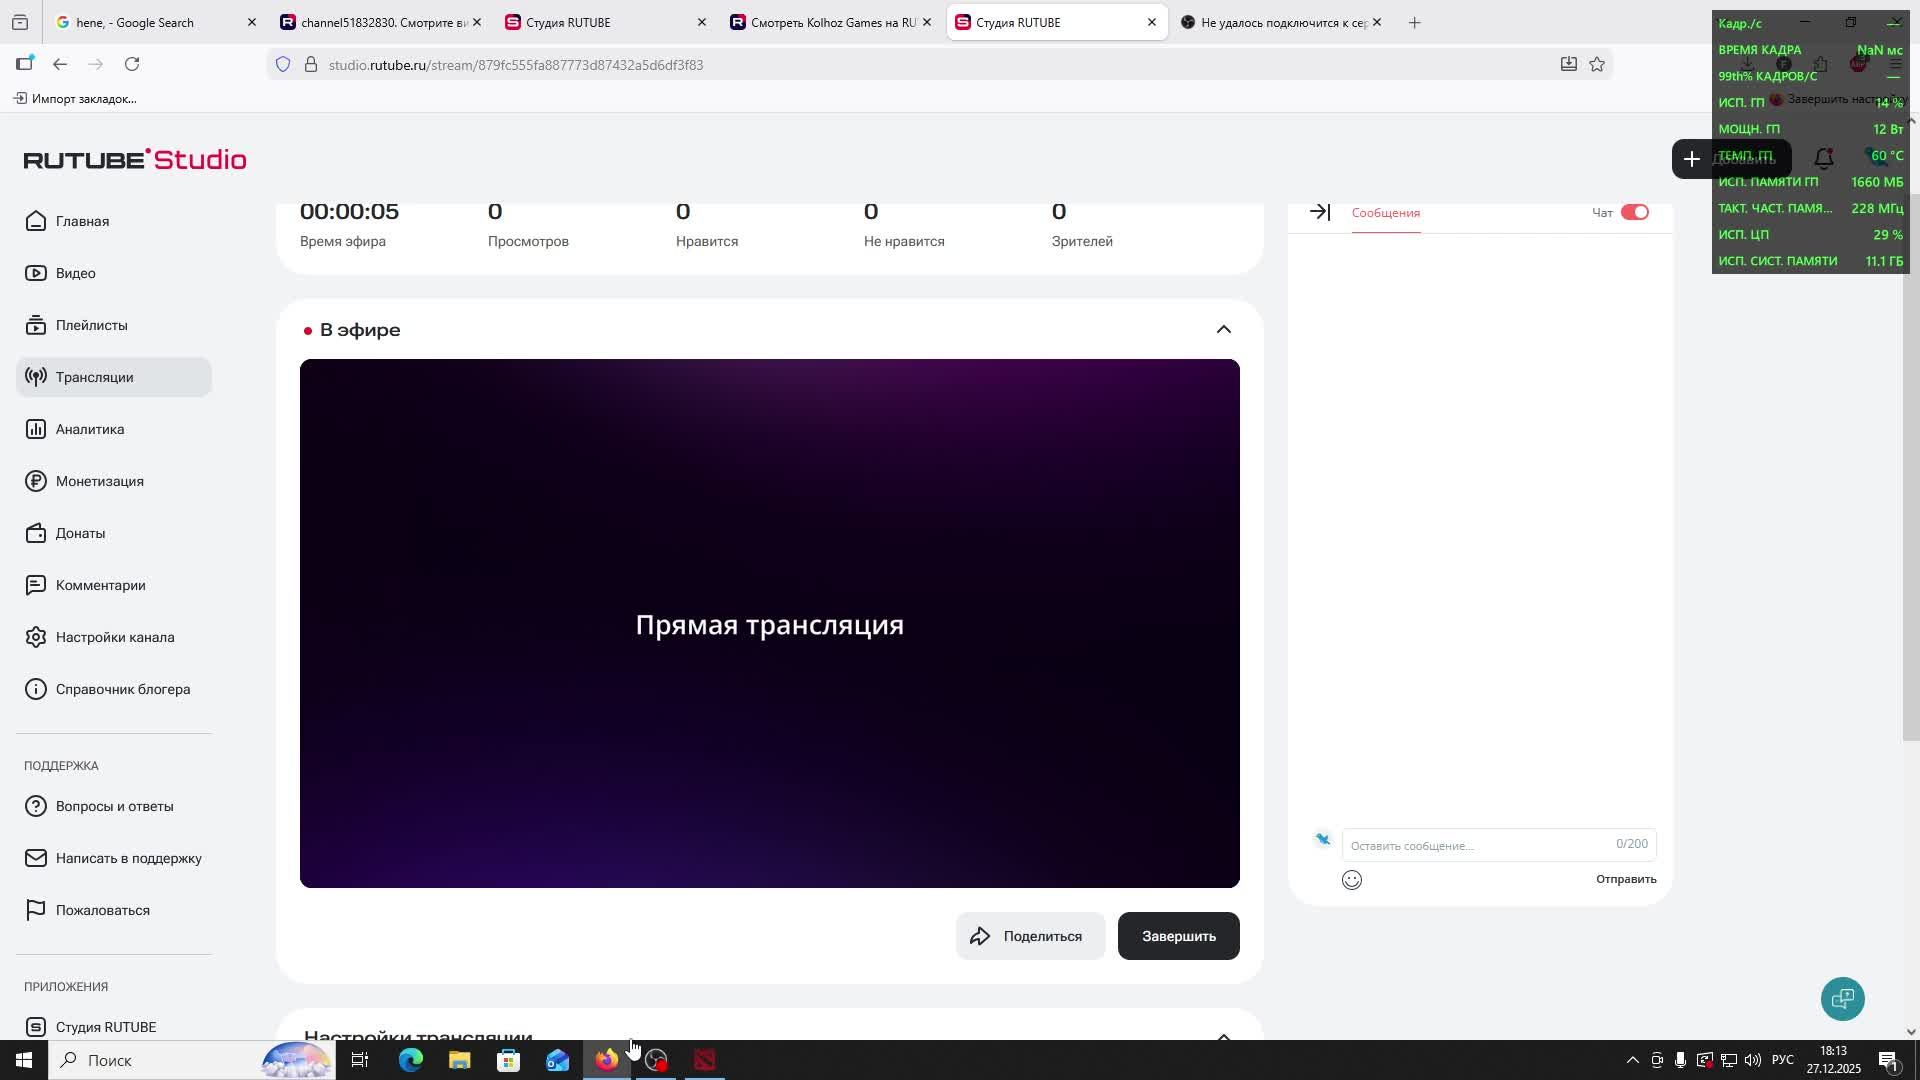Open emoji picker in chat
This screenshot has width=1920, height=1080.
coord(1351,880)
